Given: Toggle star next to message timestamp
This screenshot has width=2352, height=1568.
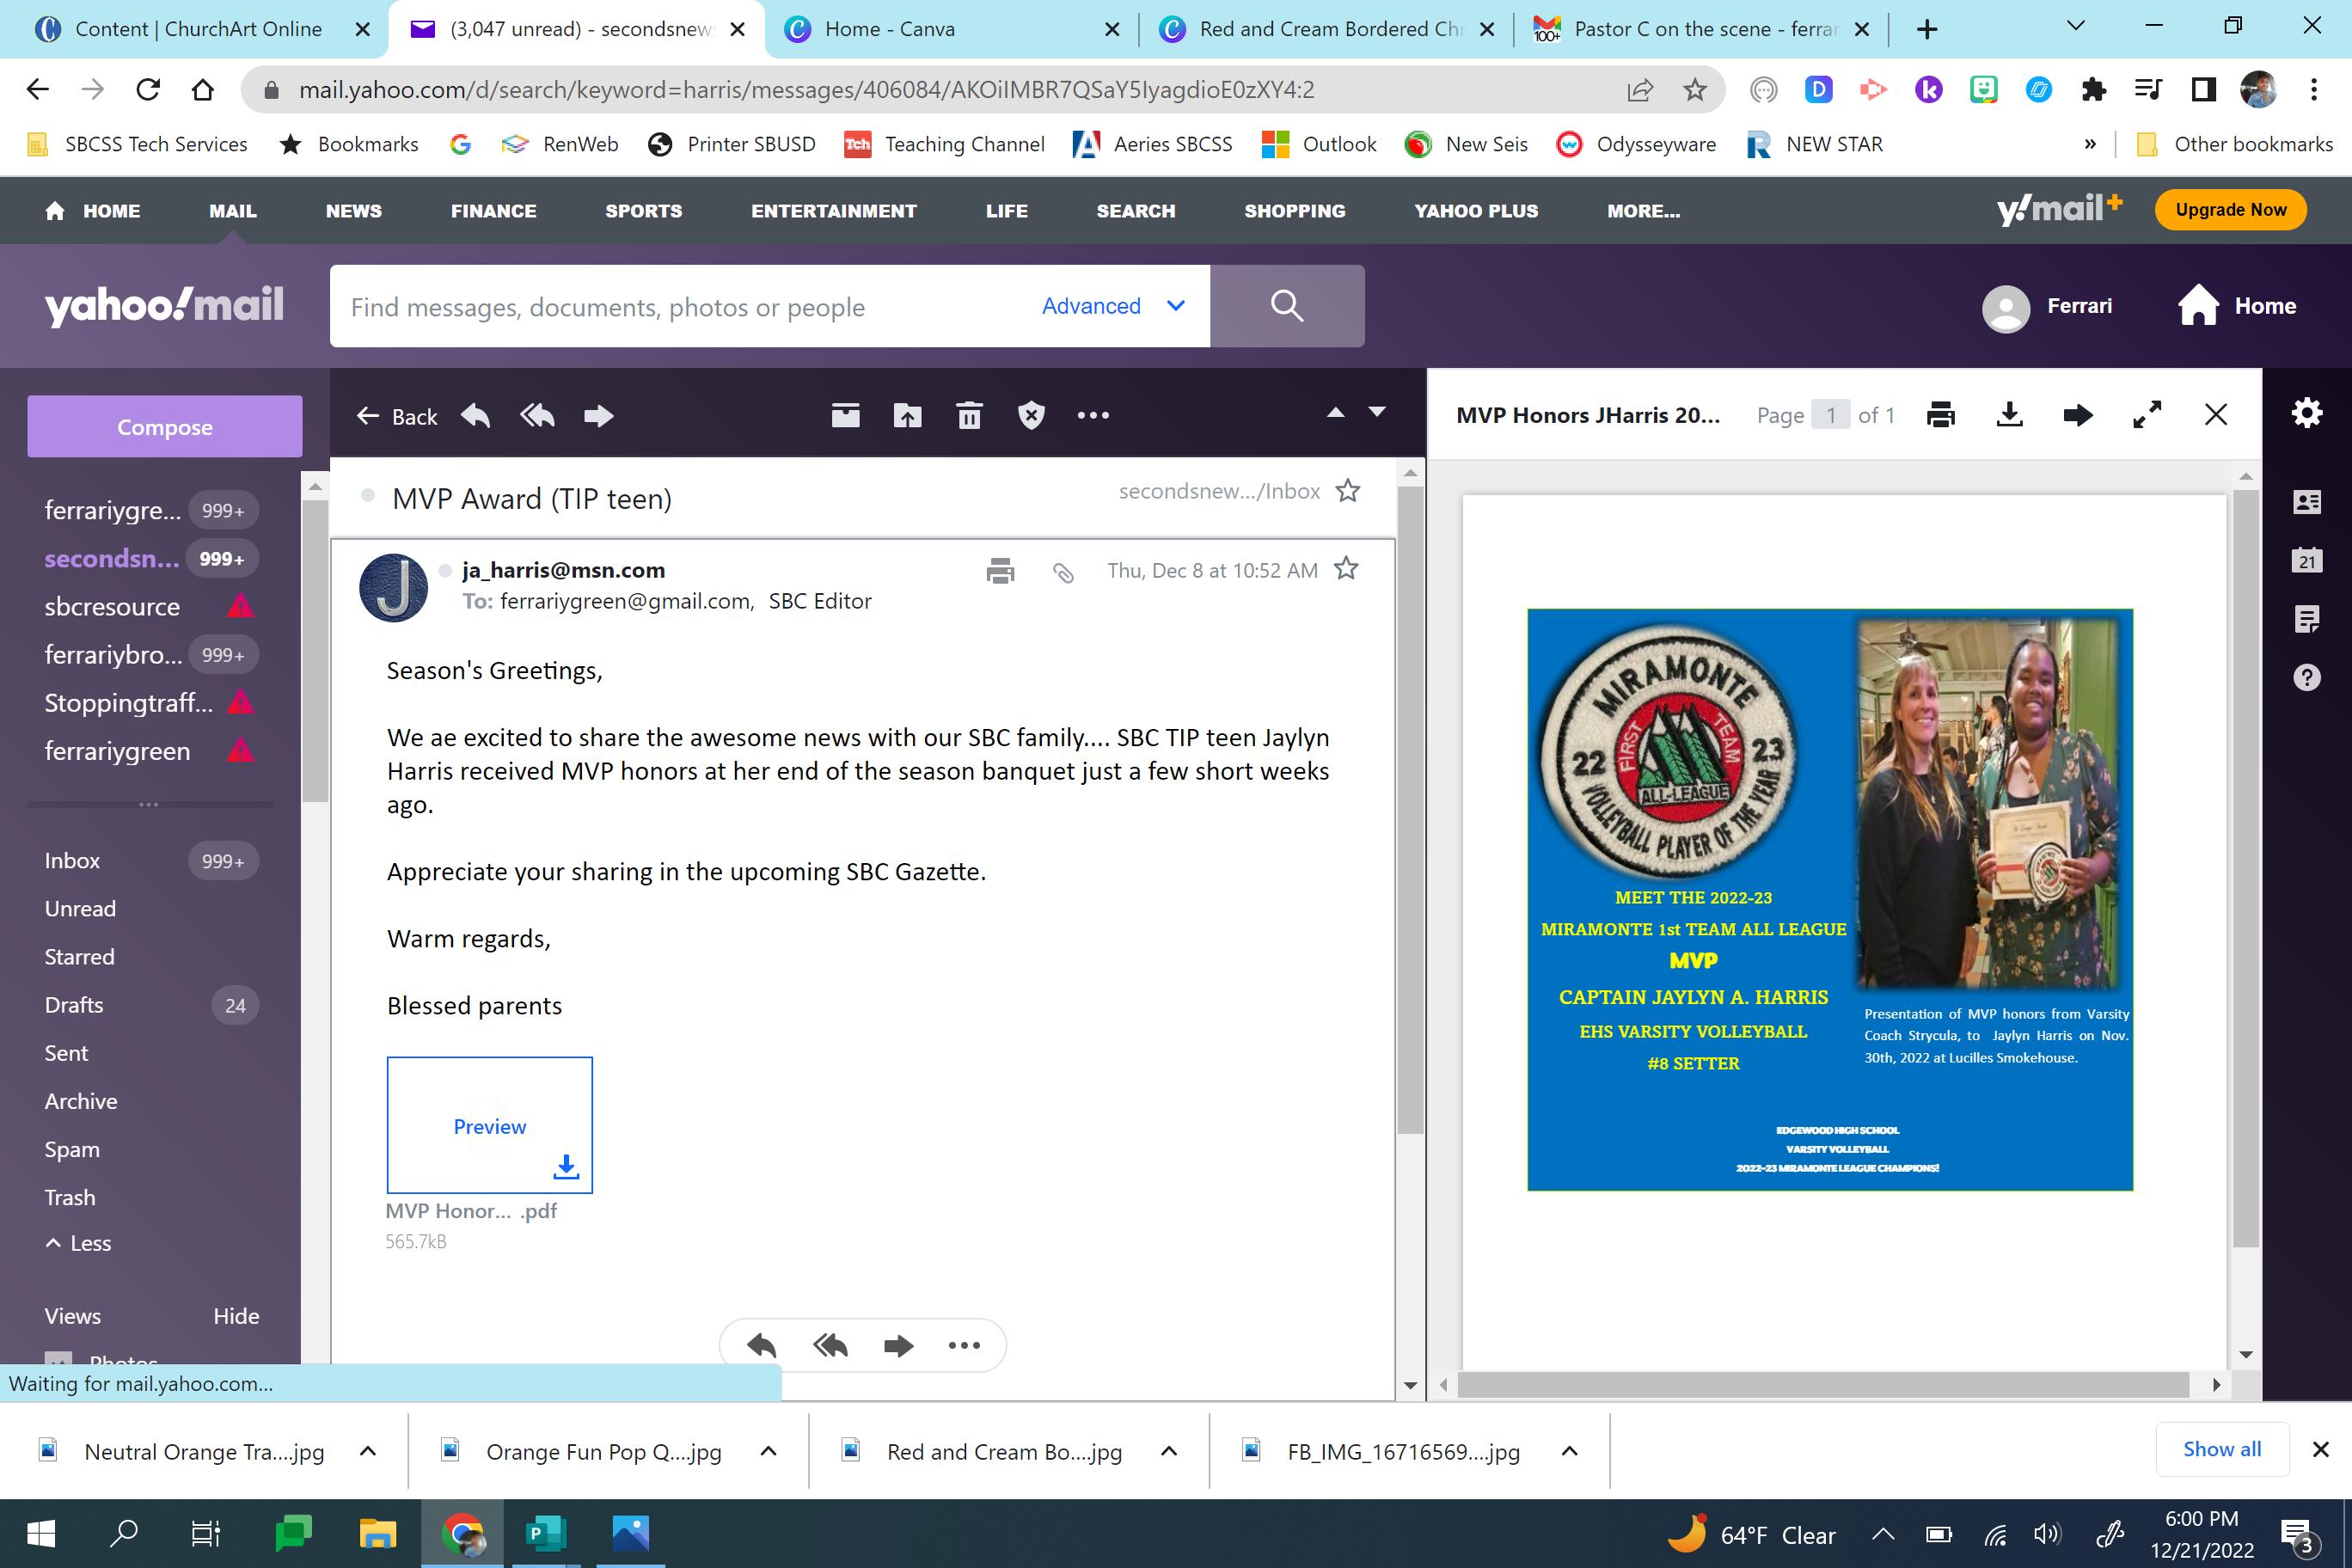Looking at the screenshot, I should (x=1346, y=569).
